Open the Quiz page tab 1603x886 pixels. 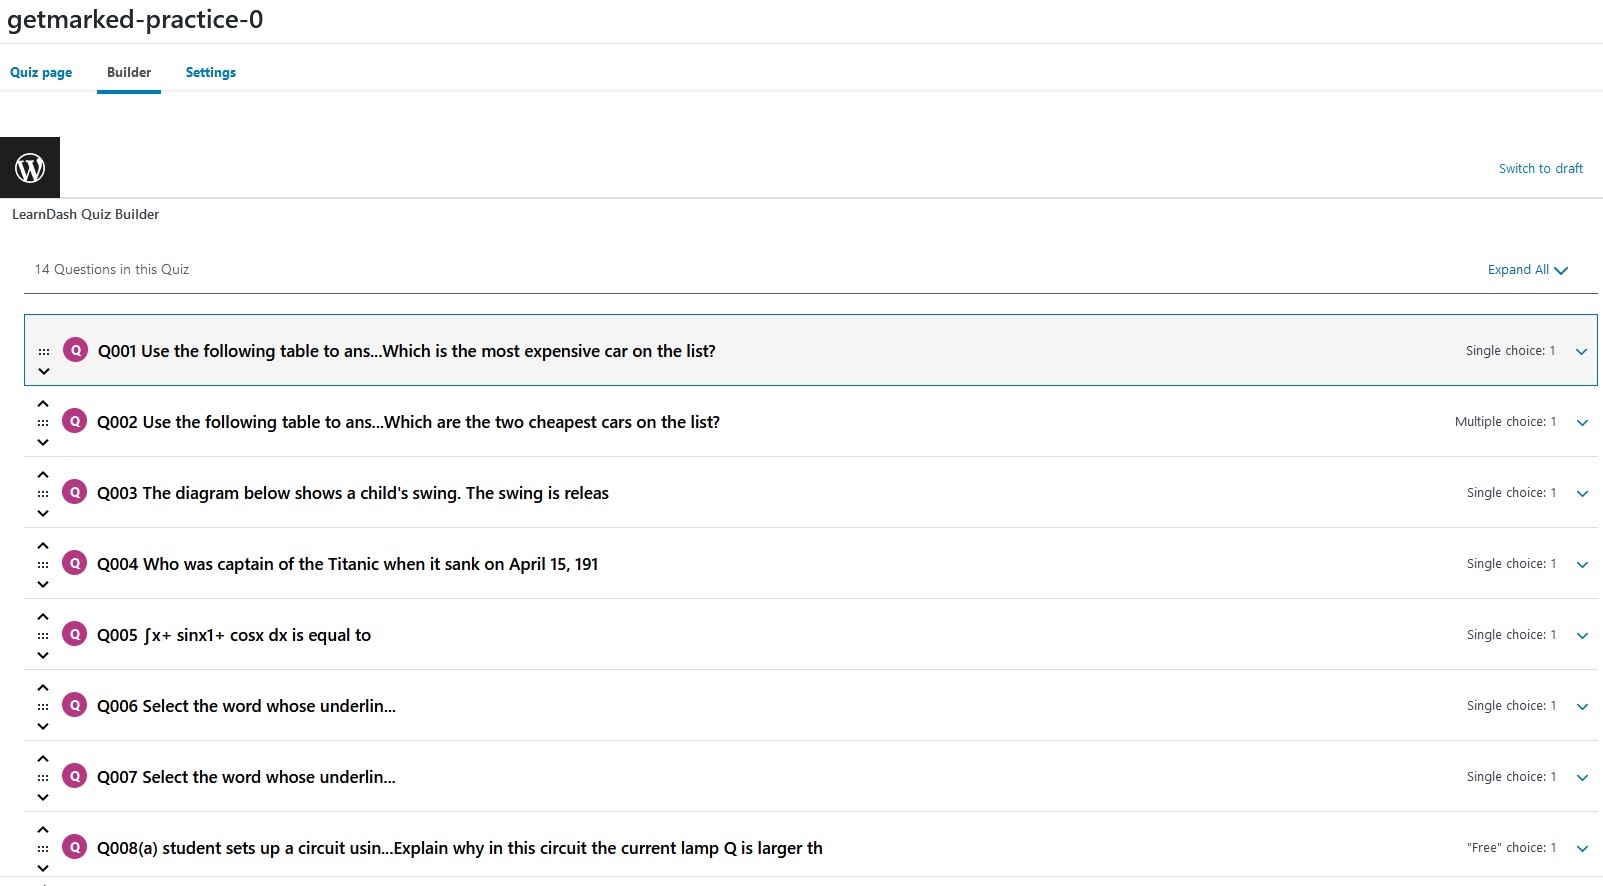(x=41, y=72)
